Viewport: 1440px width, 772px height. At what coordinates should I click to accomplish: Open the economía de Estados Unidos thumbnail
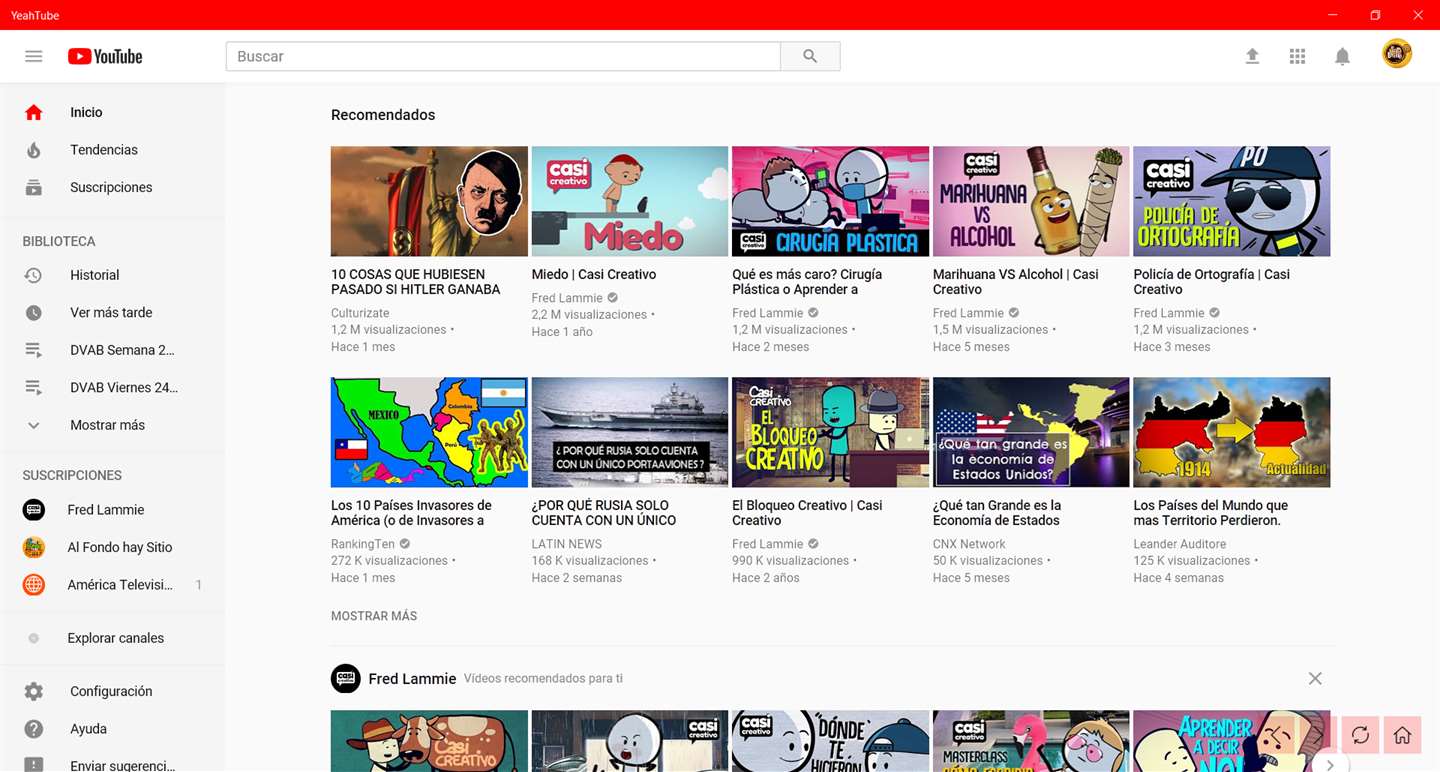[x=1031, y=432]
